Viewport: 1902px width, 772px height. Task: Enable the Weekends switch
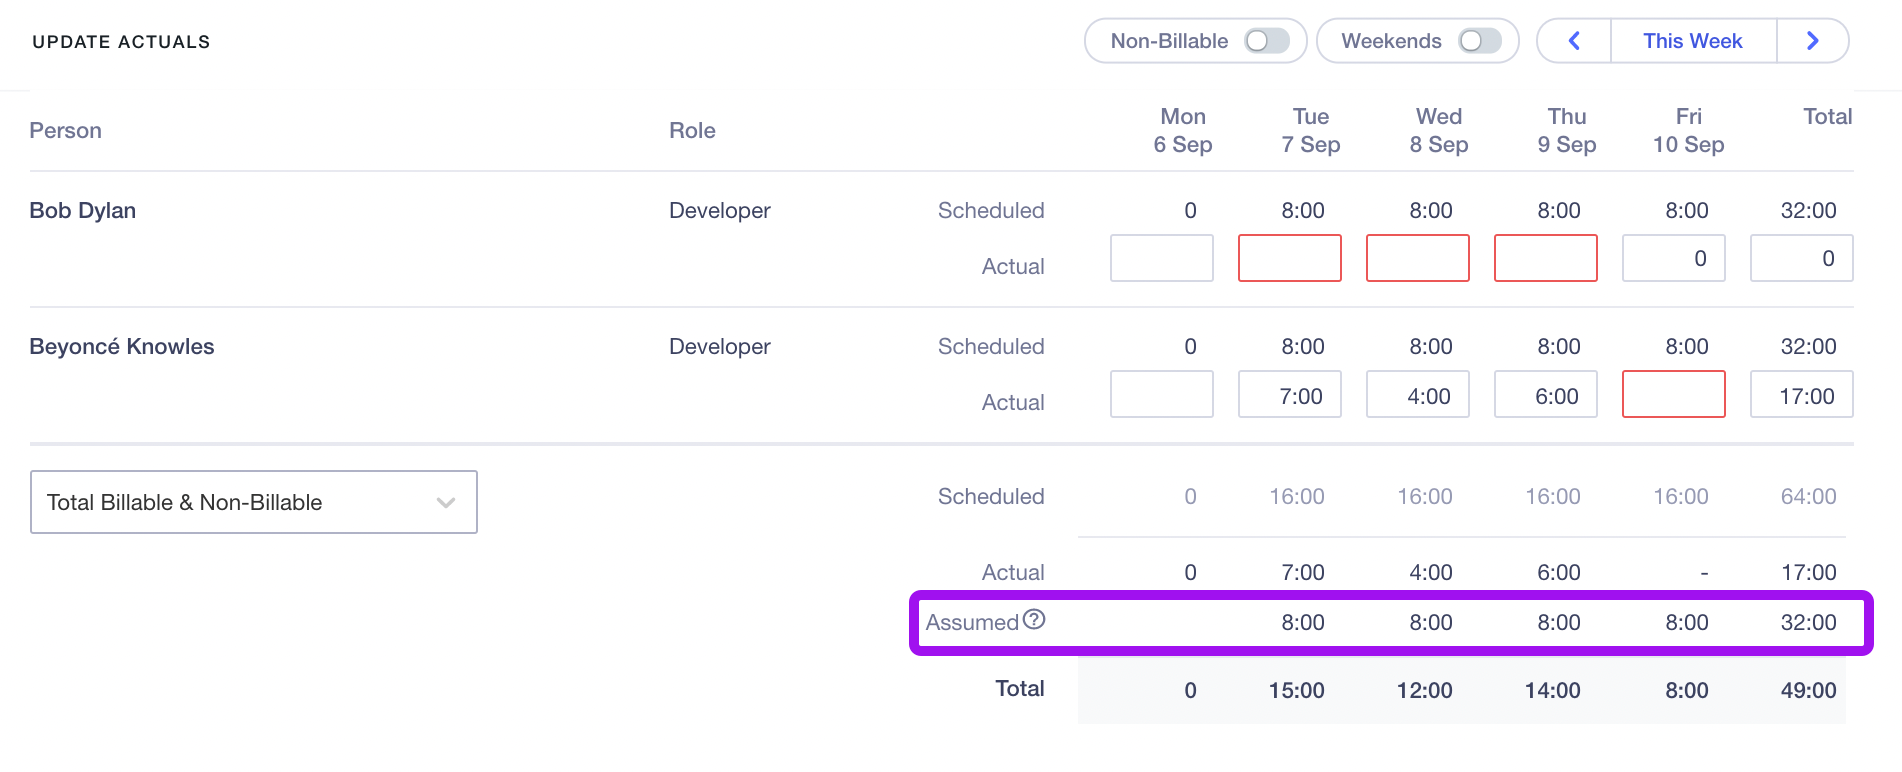1480,41
